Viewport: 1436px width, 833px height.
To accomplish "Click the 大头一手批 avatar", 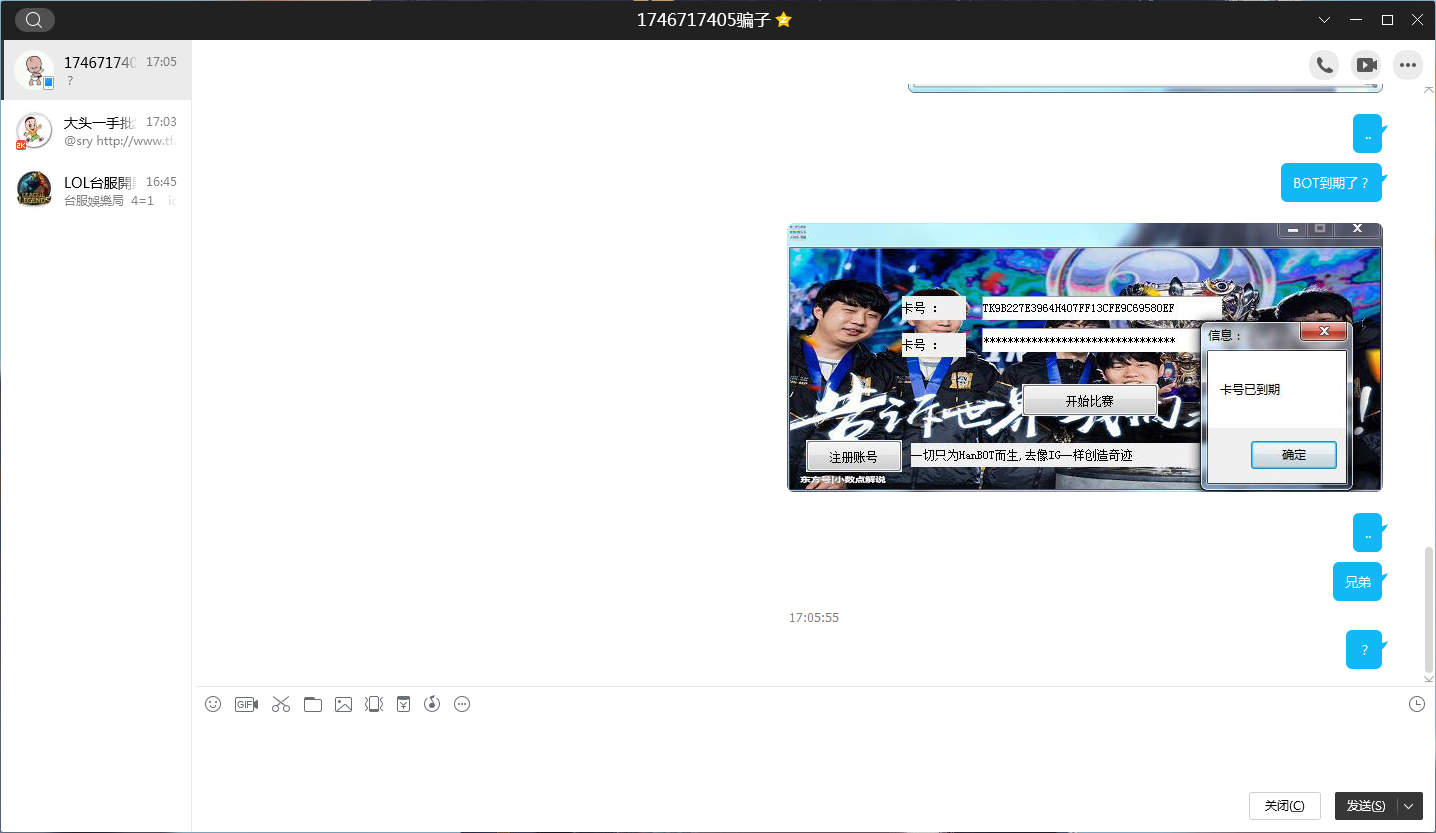I will tap(34, 130).
